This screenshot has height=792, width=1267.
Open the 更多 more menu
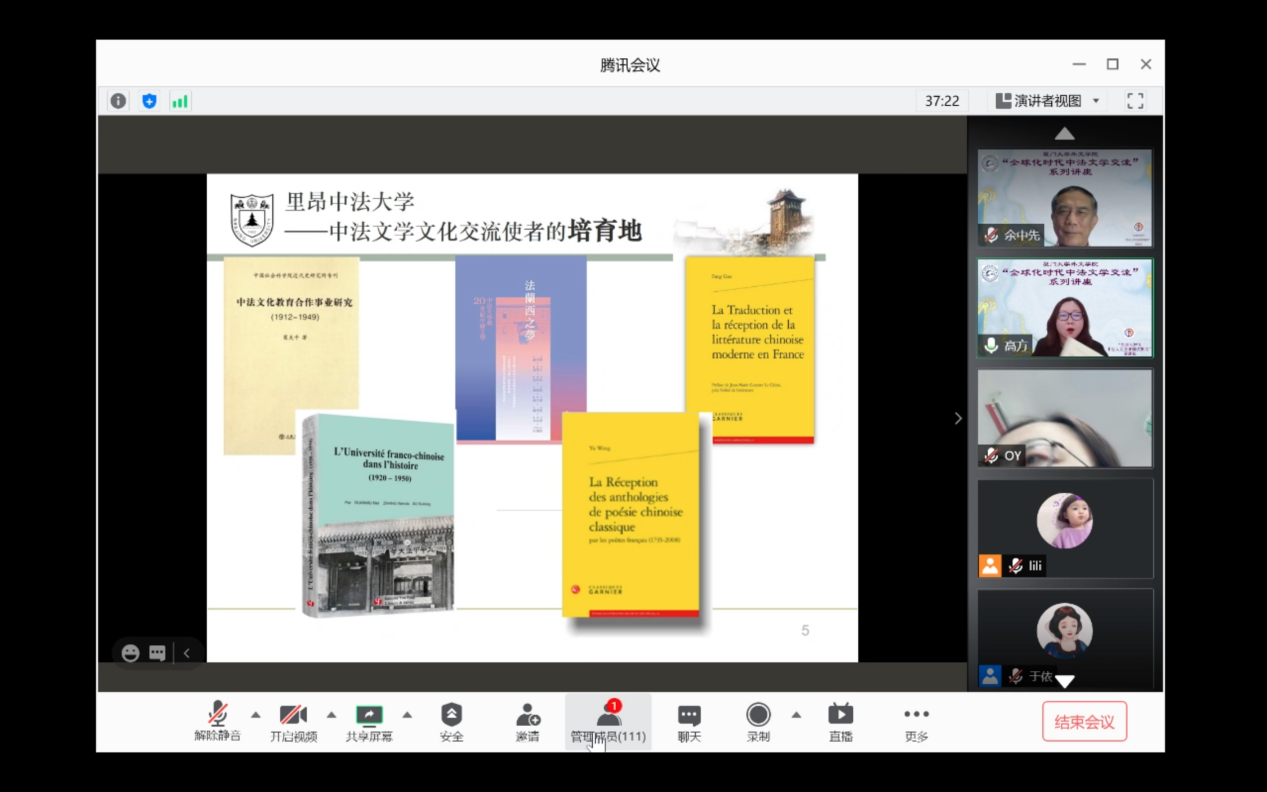(916, 722)
